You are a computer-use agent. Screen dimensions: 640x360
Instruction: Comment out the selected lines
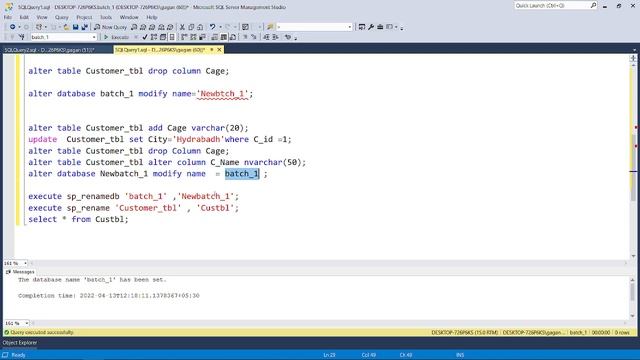point(245,37)
